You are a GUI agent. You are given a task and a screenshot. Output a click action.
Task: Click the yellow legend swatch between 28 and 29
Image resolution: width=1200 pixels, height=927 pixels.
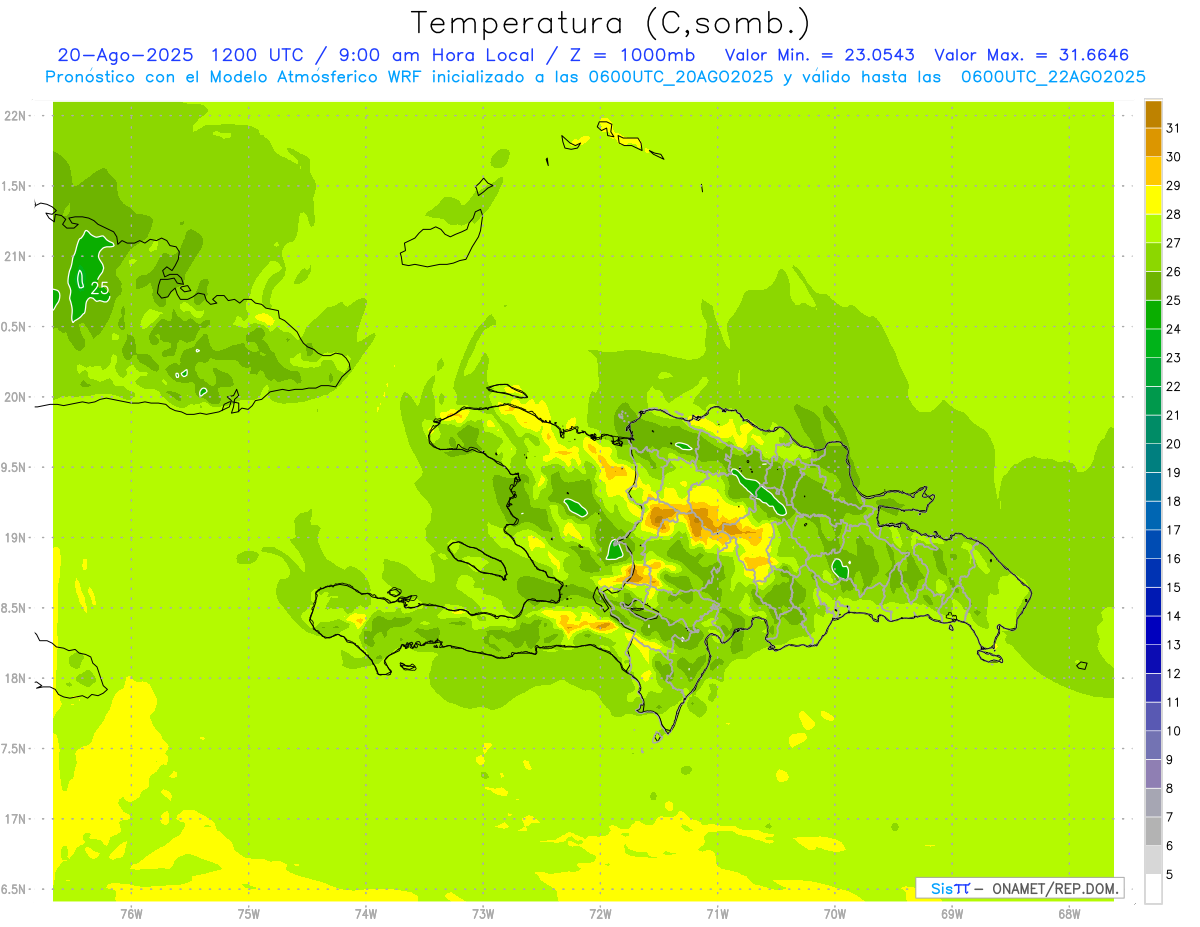[x=1153, y=200]
